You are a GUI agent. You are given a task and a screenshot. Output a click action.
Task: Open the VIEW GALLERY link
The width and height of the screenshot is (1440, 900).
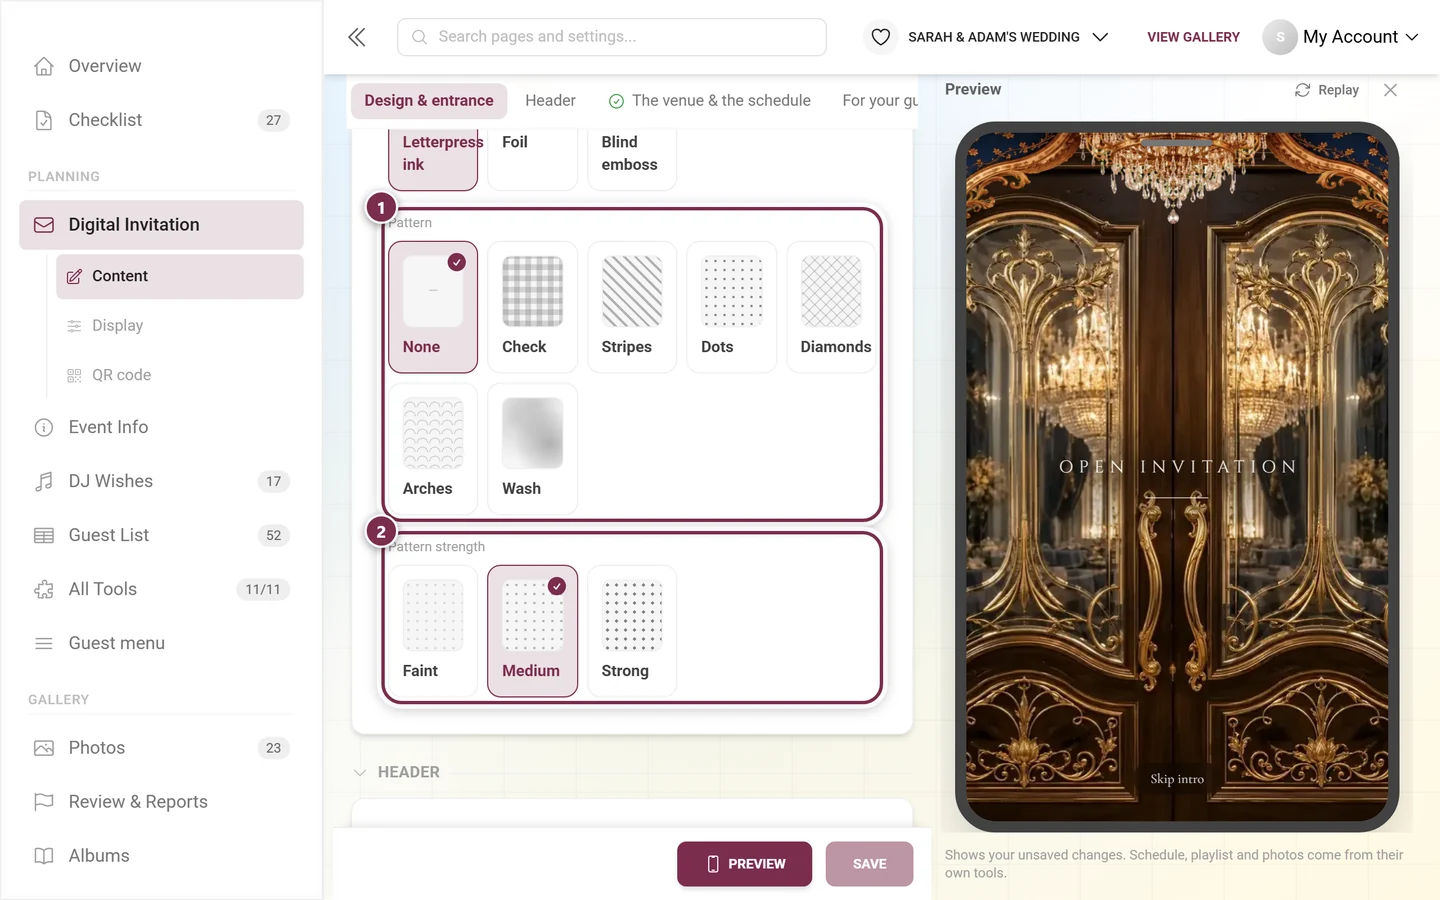(x=1193, y=37)
